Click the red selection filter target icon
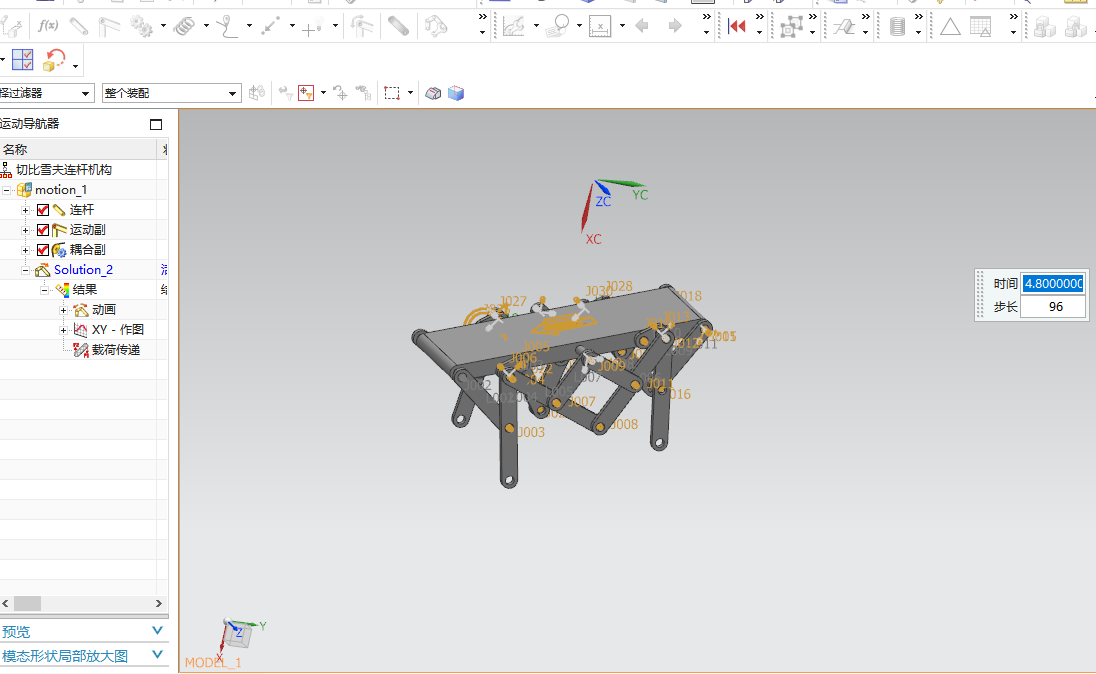This screenshot has width=1096, height=674. pyautogui.click(x=306, y=93)
